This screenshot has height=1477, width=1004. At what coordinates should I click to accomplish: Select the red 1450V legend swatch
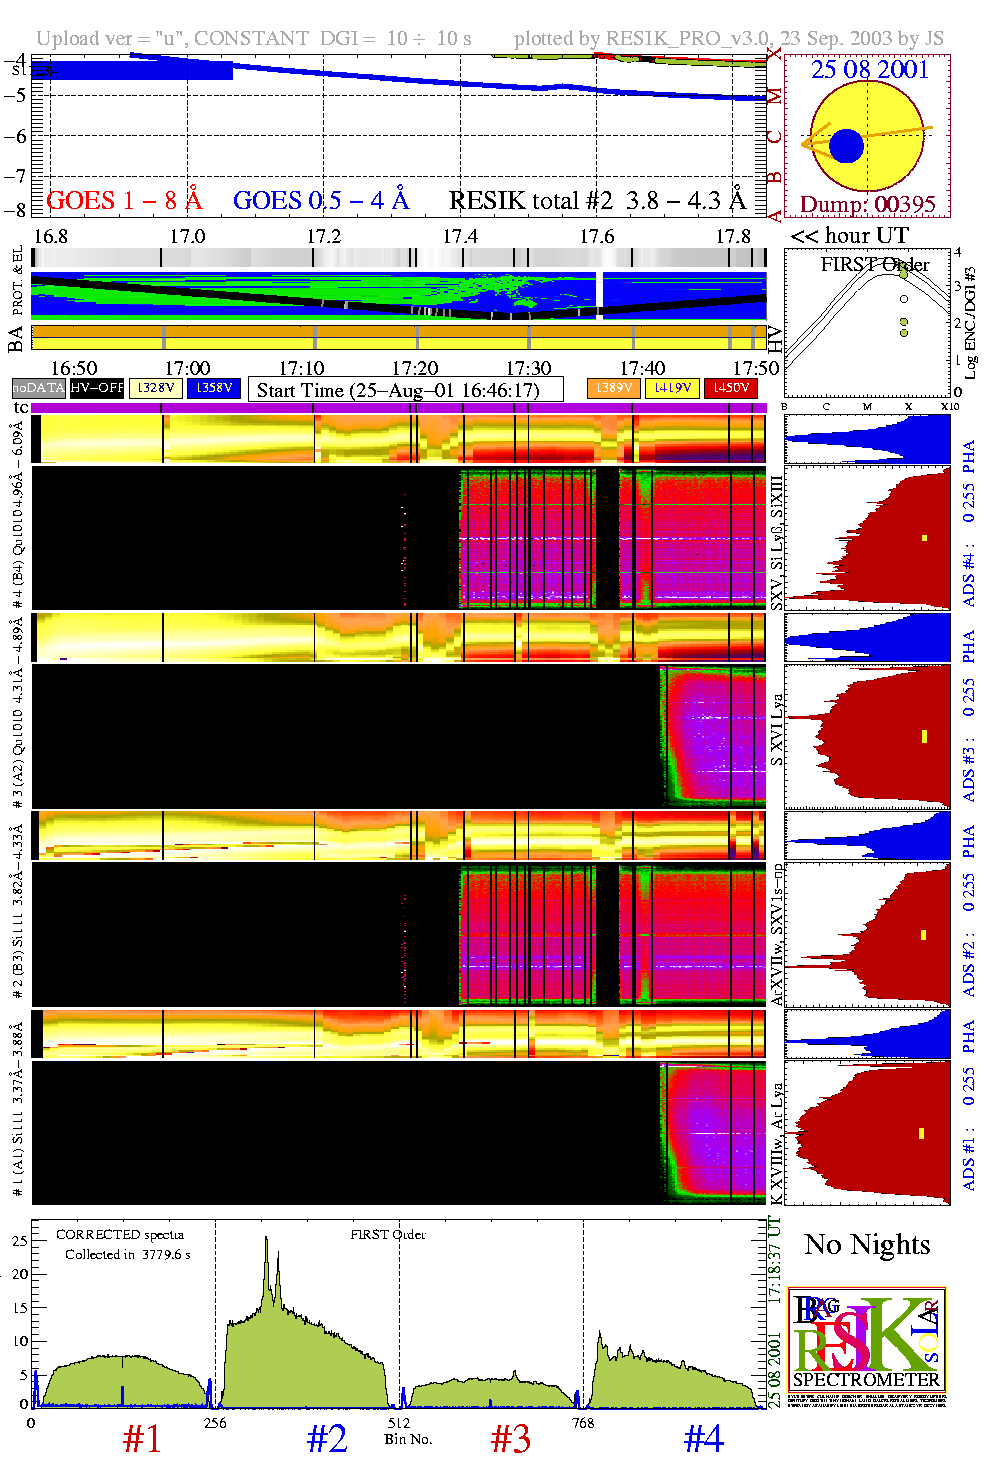tap(731, 388)
